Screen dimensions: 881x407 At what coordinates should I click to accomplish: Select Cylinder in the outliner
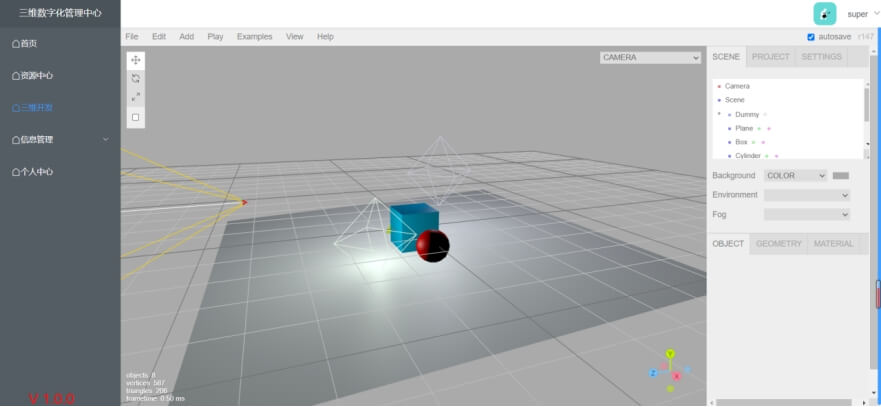click(x=748, y=156)
